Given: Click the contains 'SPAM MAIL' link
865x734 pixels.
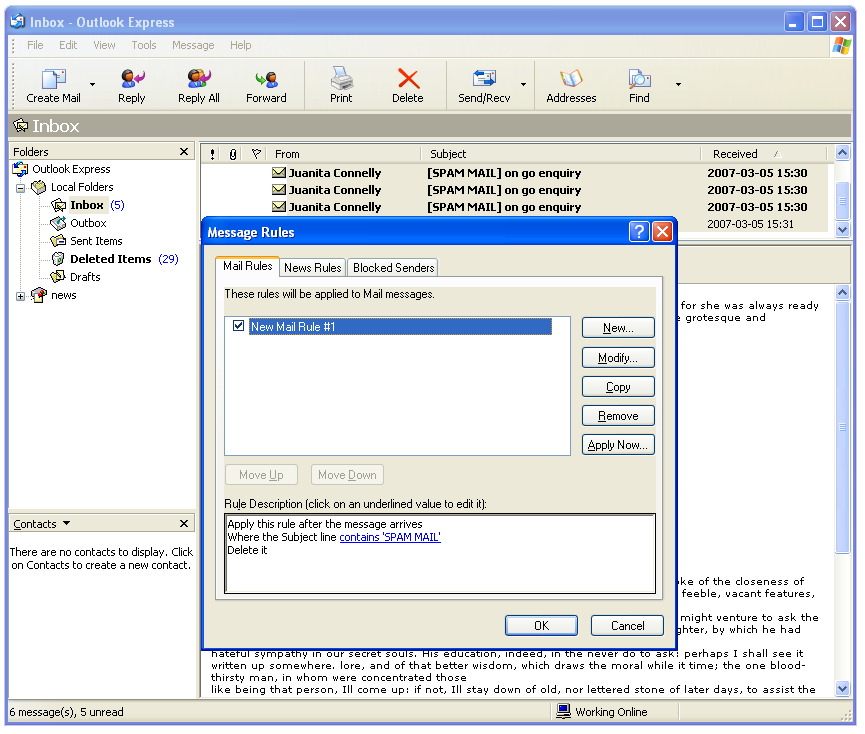Looking at the screenshot, I should click(390, 537).
